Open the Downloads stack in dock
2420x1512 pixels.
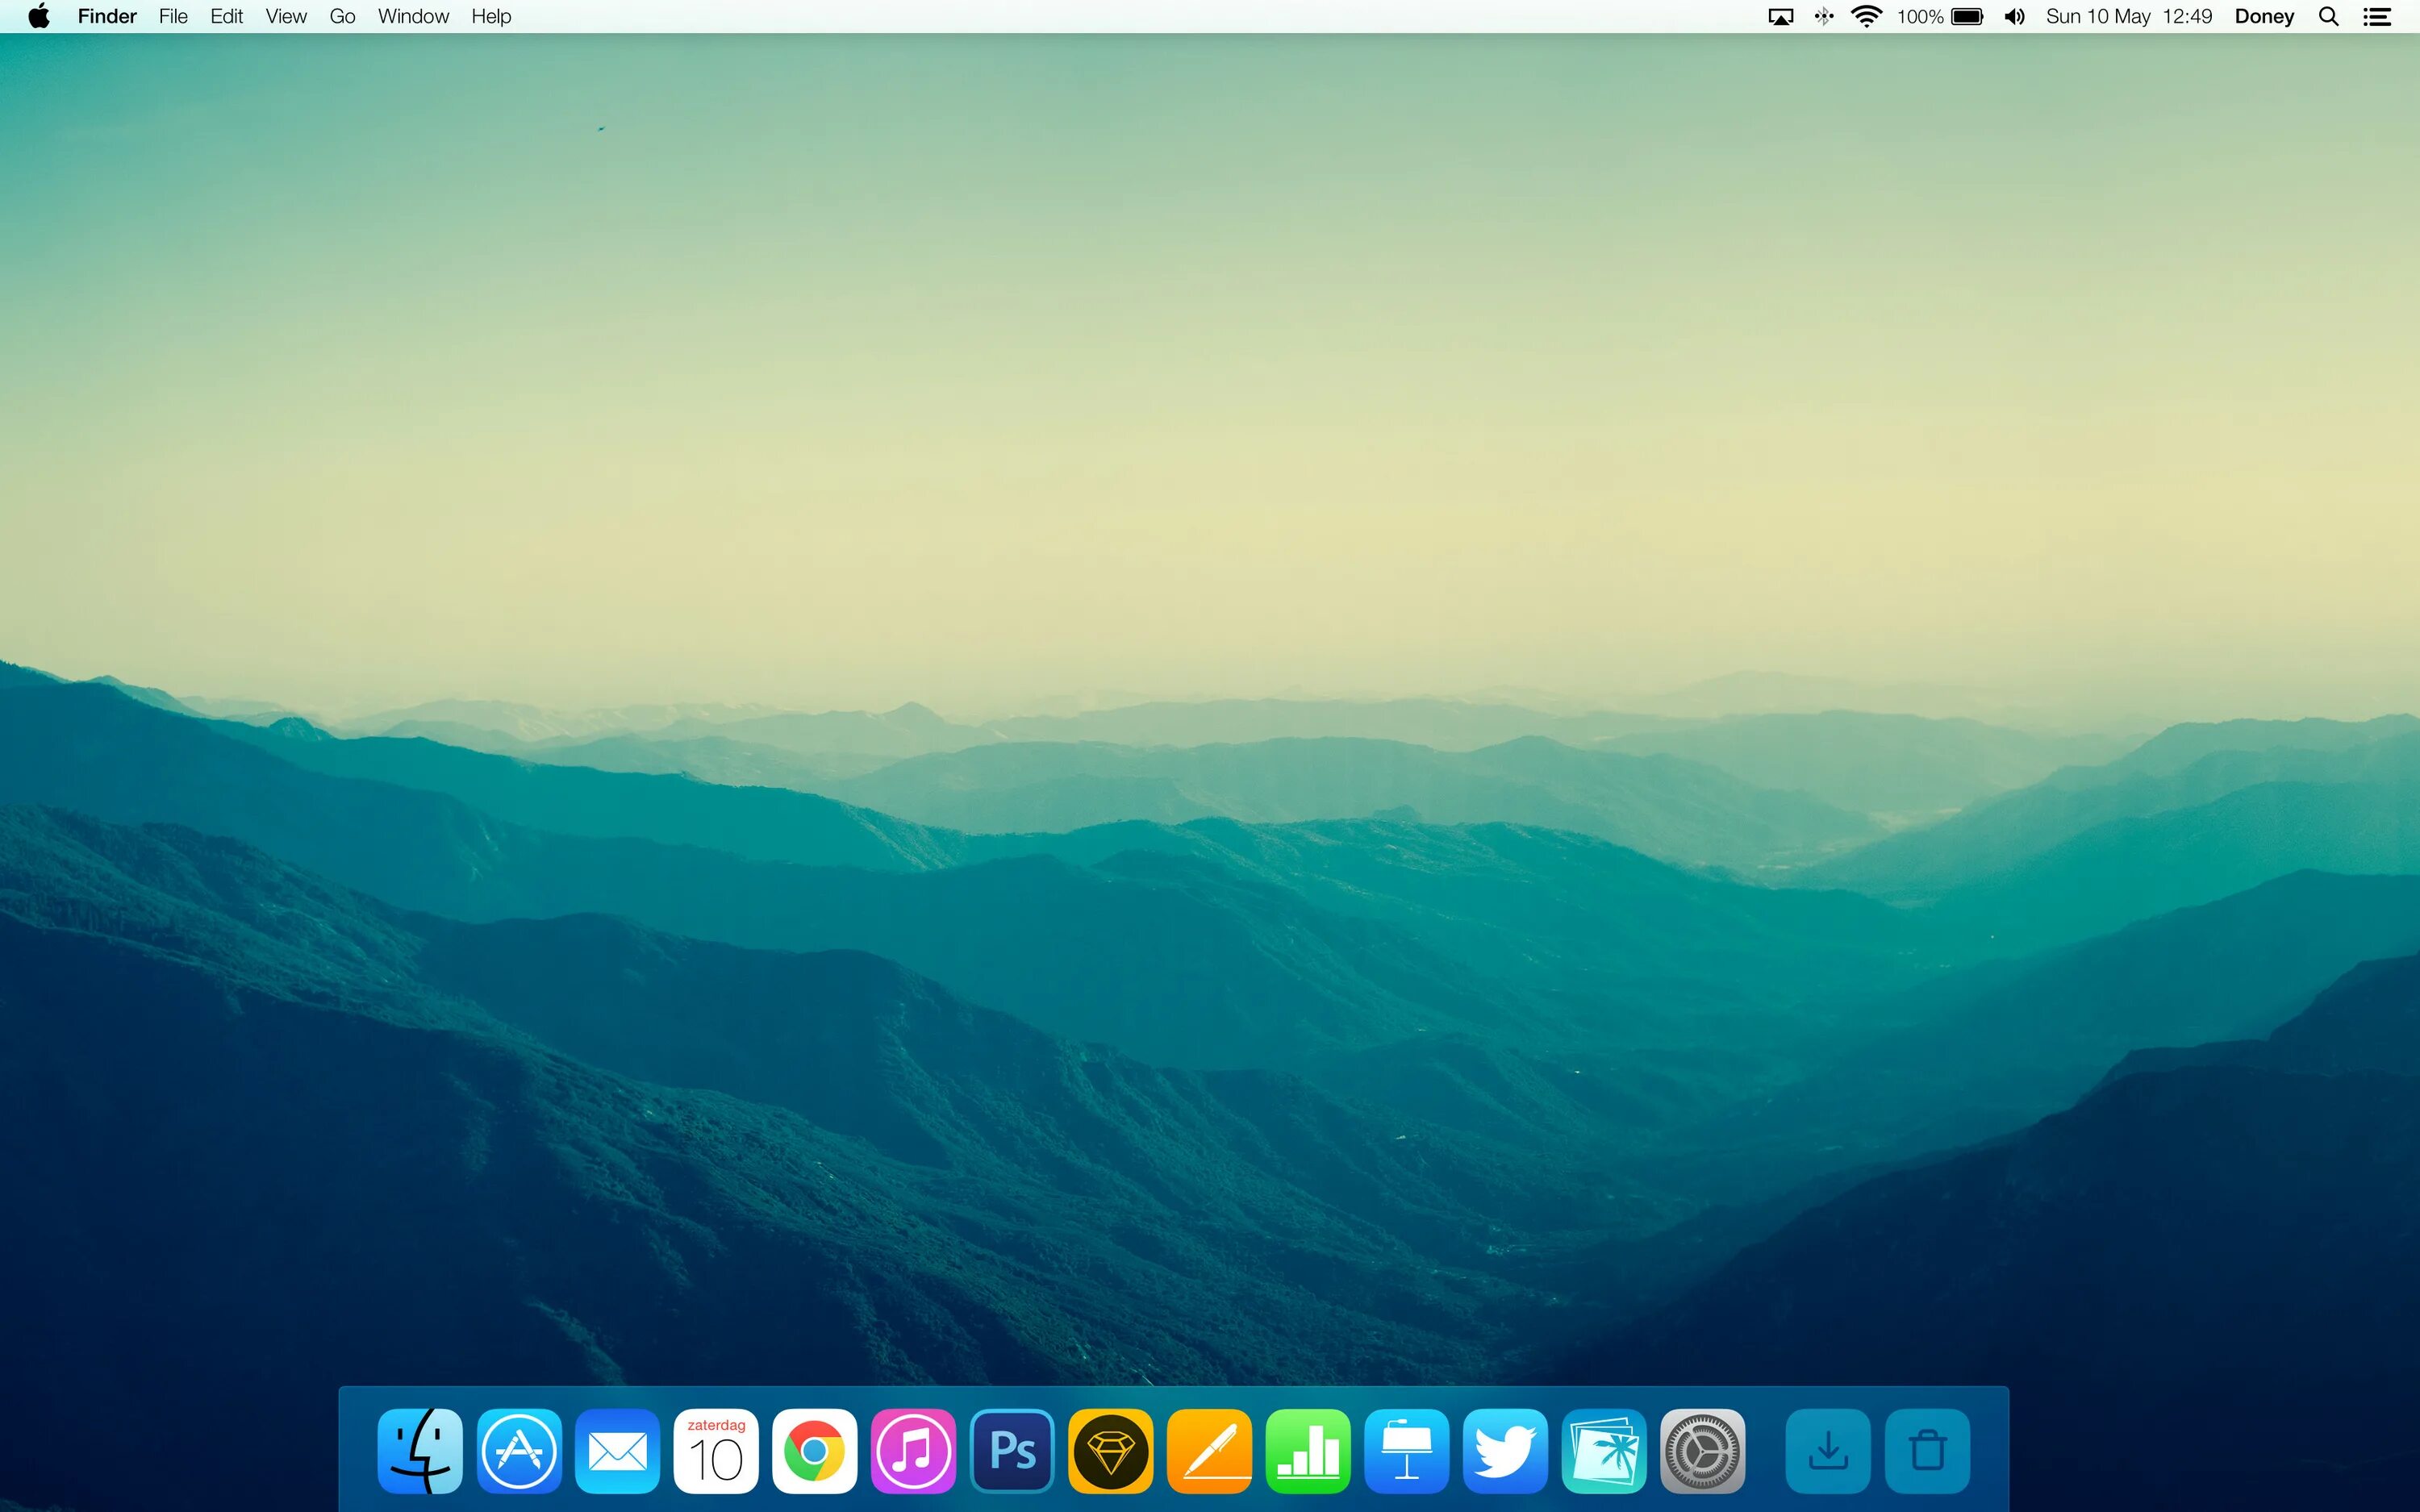1828,1450
